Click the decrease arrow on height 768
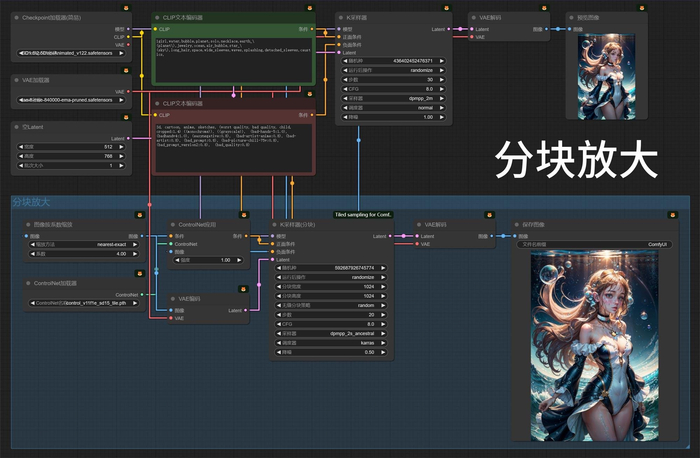This screenshot has width=700, height=458. (x=21, y=156)
